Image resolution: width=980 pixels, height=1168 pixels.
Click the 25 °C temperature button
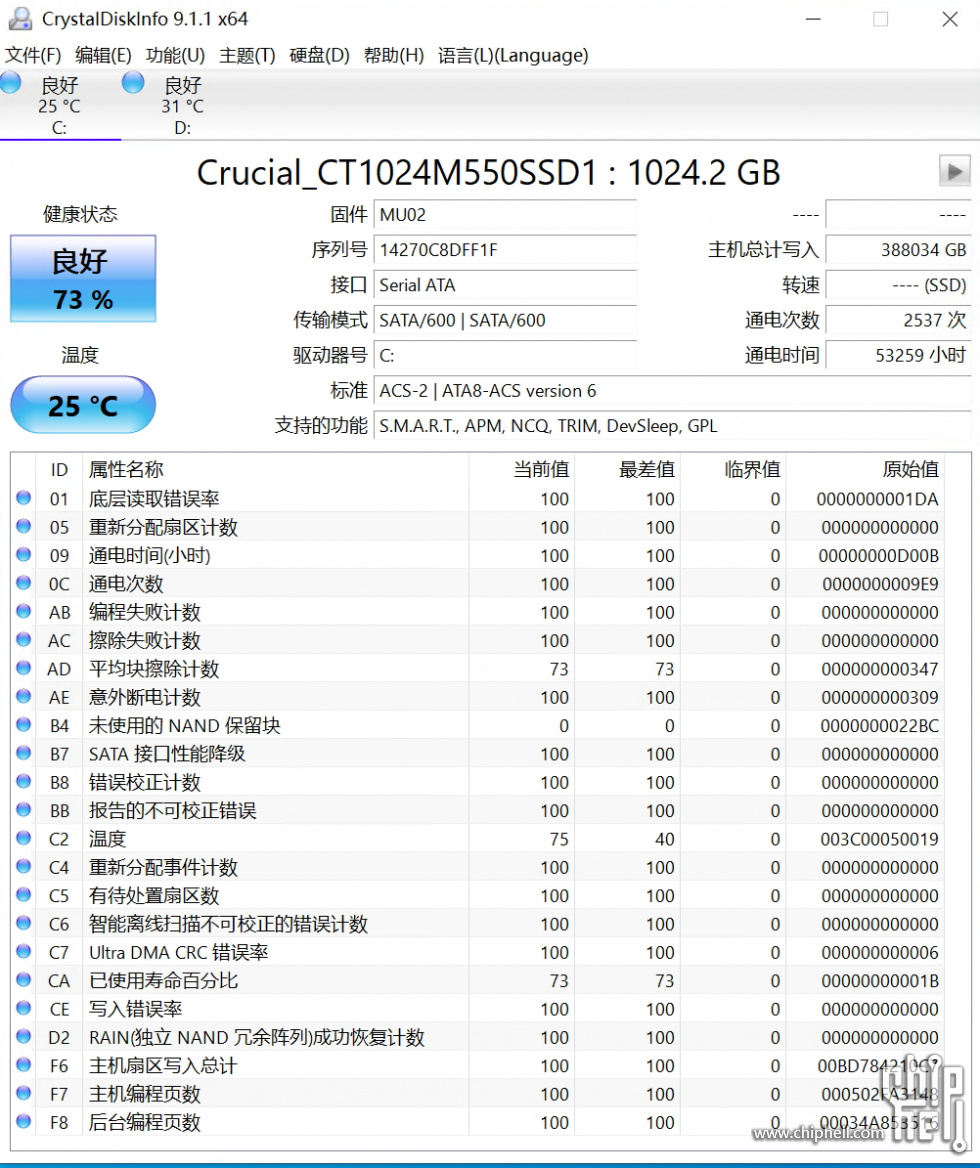83,404
